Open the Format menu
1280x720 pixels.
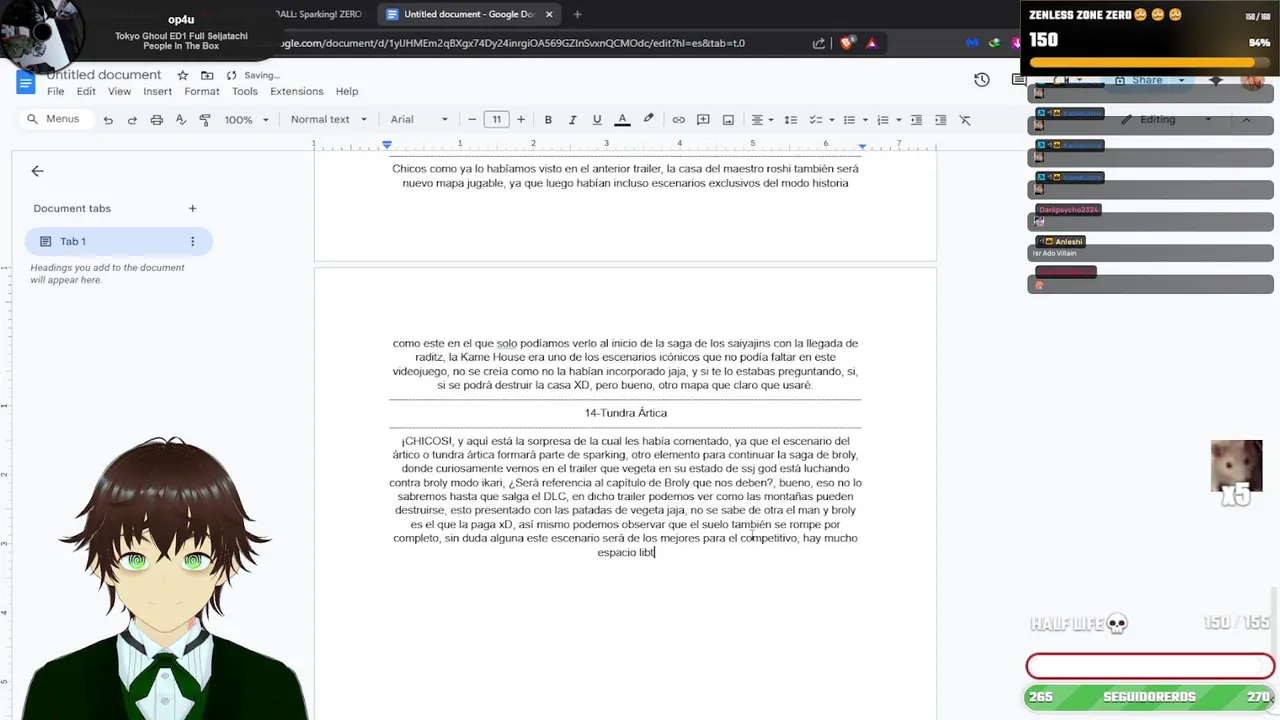tap(201, 91)
